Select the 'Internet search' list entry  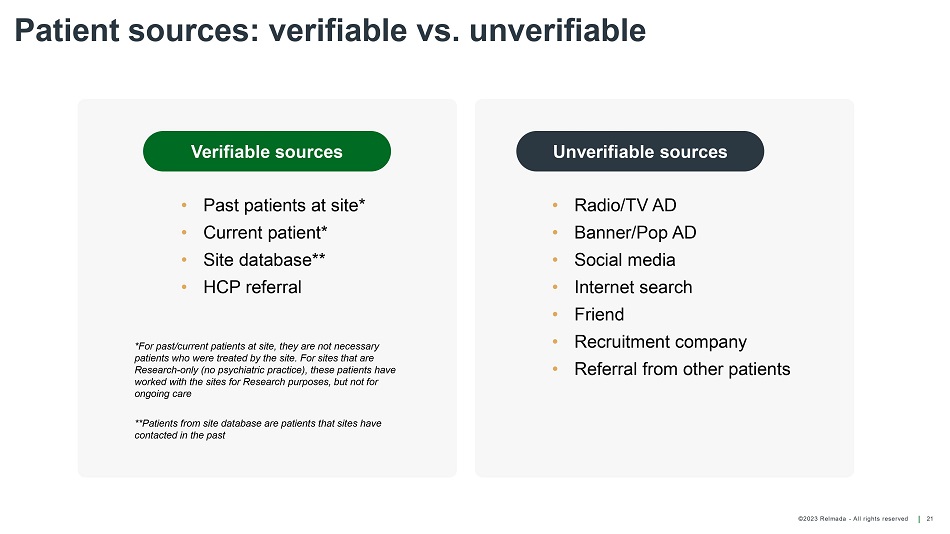[633, 287]
